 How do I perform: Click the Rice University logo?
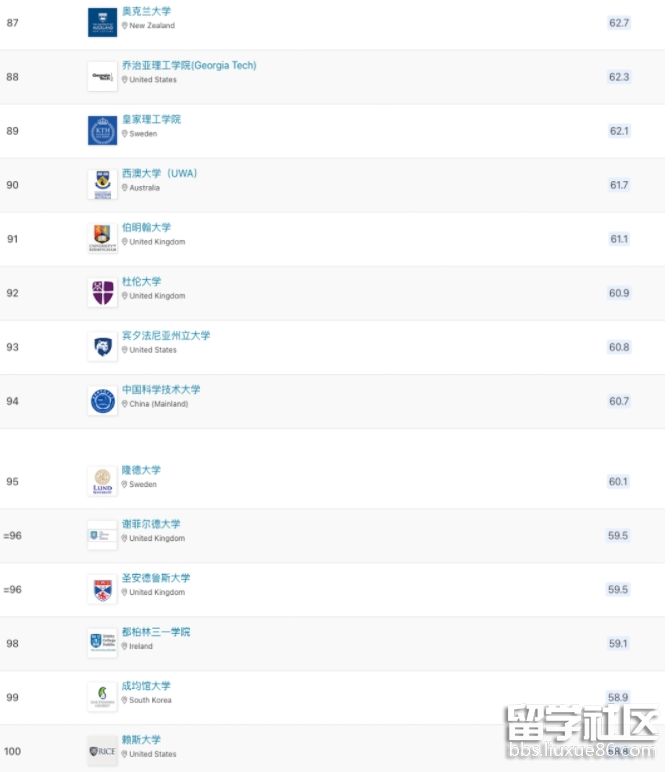pyautogui.click(x=102, y=751)
